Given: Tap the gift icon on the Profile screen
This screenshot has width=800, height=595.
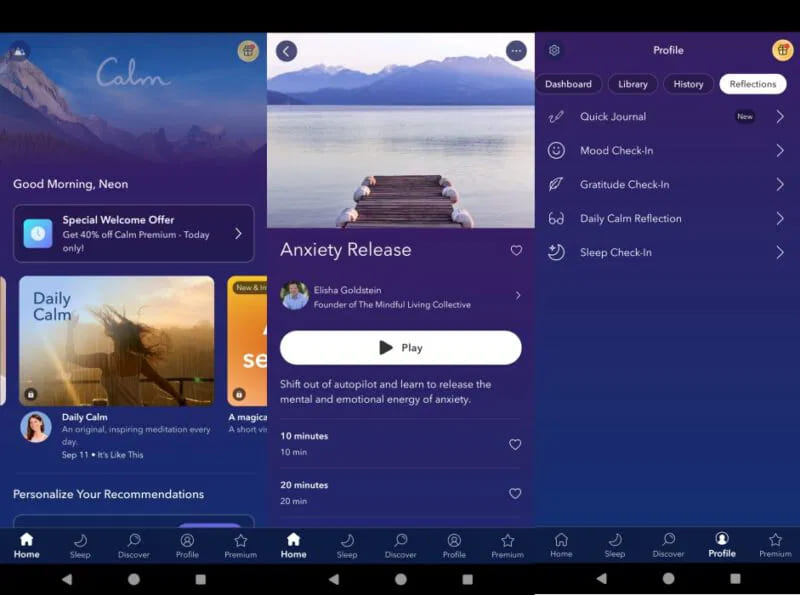Looking at the screenshot, I should pos(782,50).
